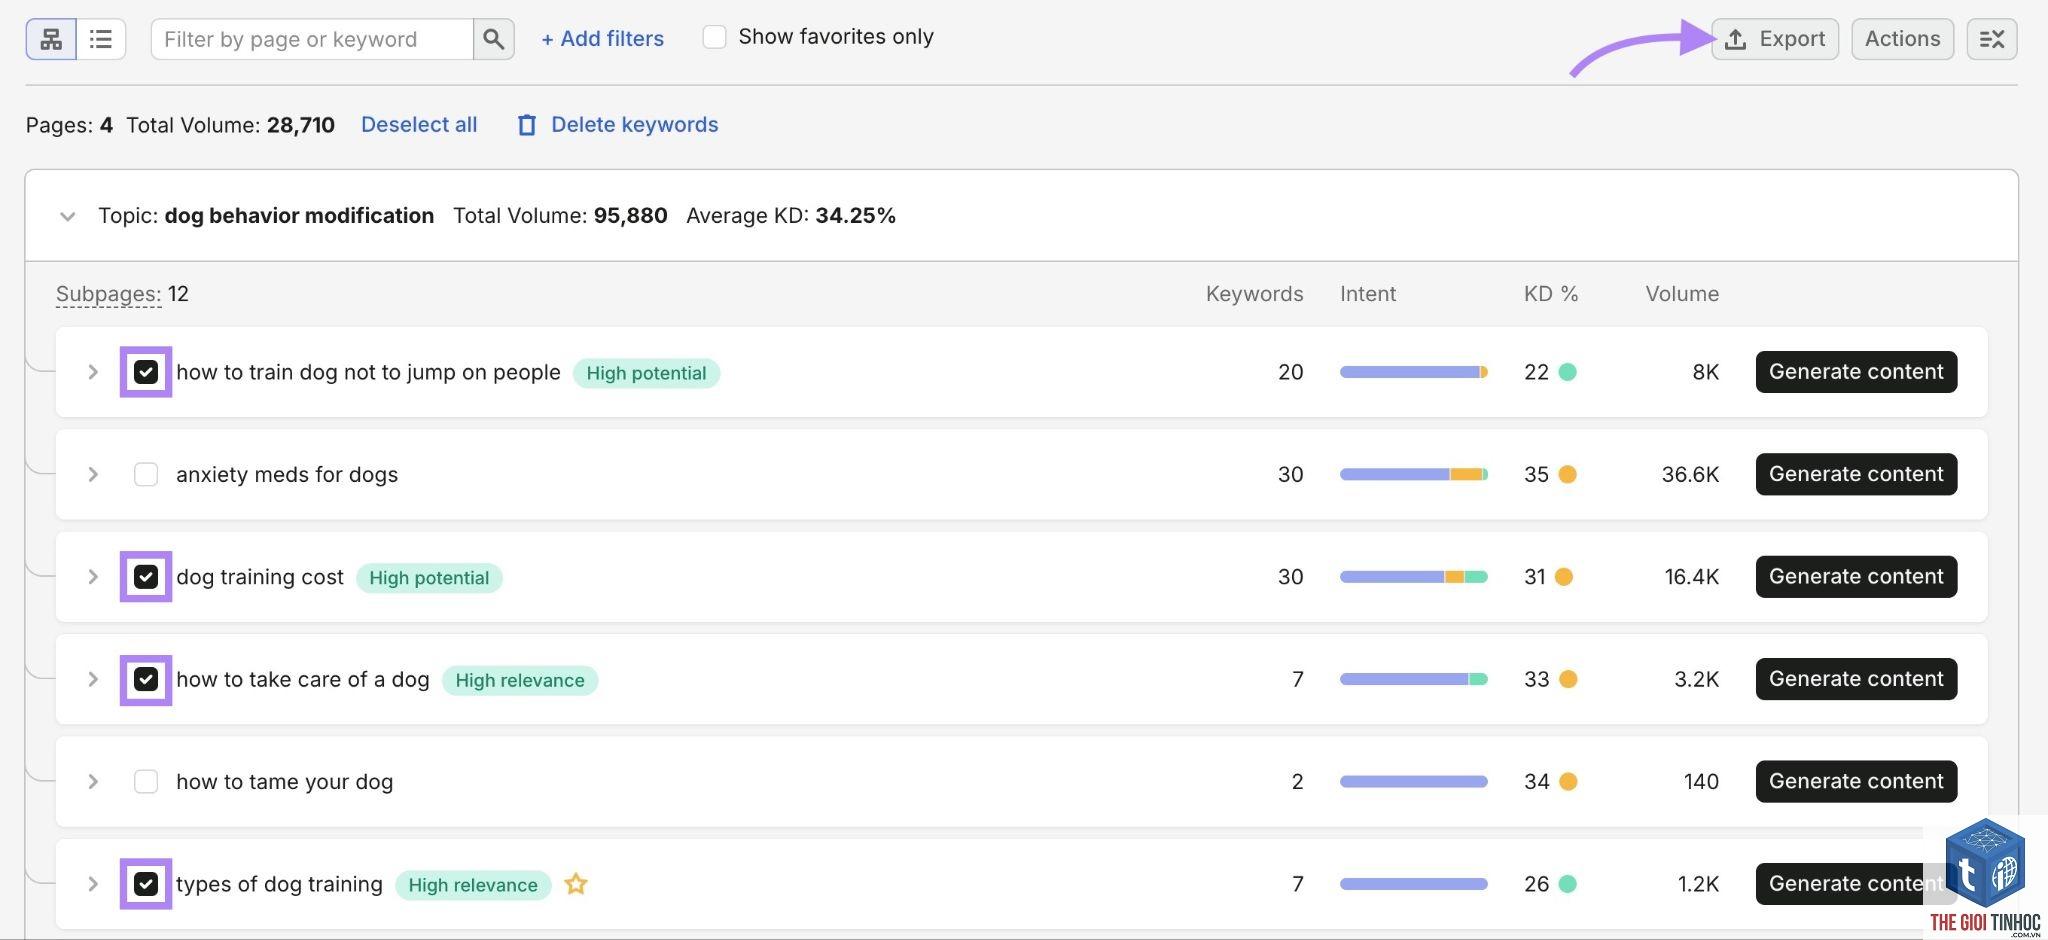The height and width of the screenshot is (940, 2048).
Task: Click orange KD dot for anxiety meds row
Action: pyautogui.click(x=1567, y=474)
